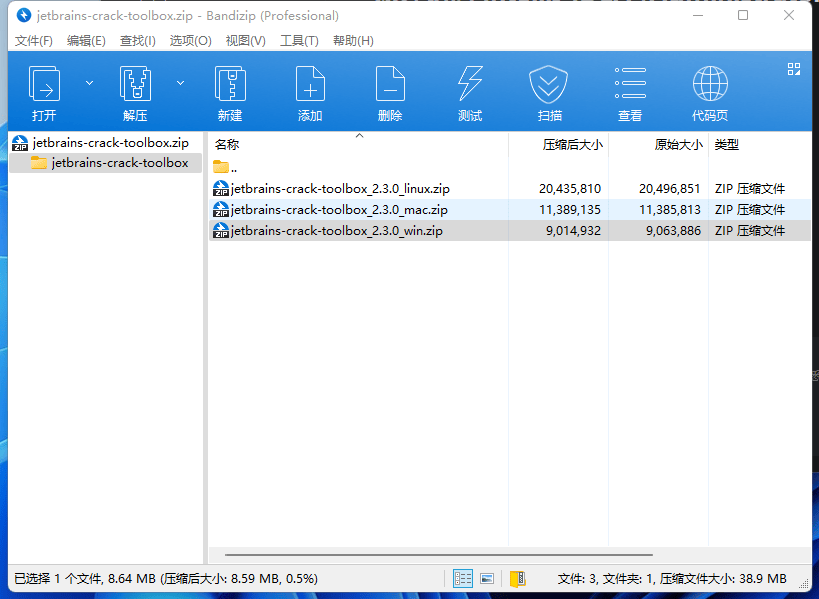
Task: Click ZIP icon of the win.zip row
Action: (221, 230)
